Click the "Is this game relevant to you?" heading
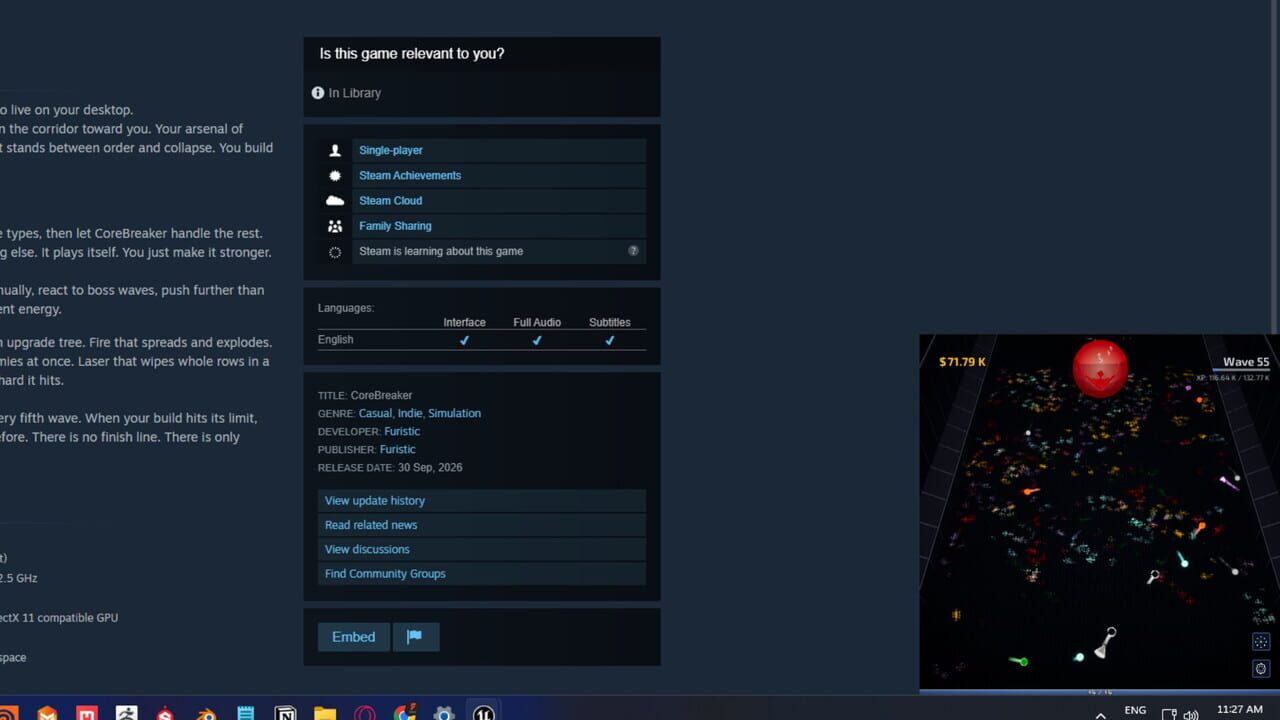The width and height of the screenshot is (1280, 720). [x=412, y=54]
